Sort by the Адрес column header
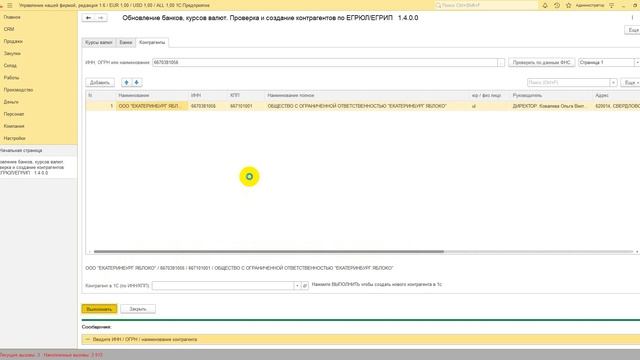 pos(616,95)
